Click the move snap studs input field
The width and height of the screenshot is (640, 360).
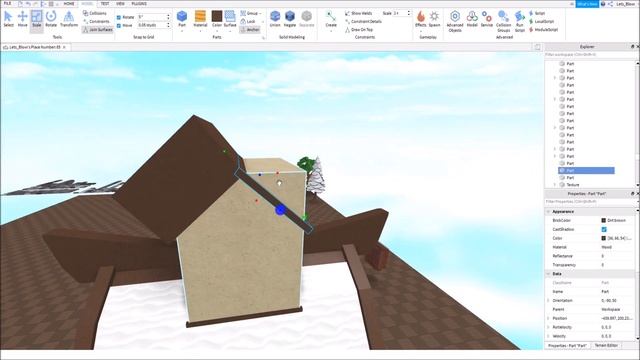tap(151, 25)
